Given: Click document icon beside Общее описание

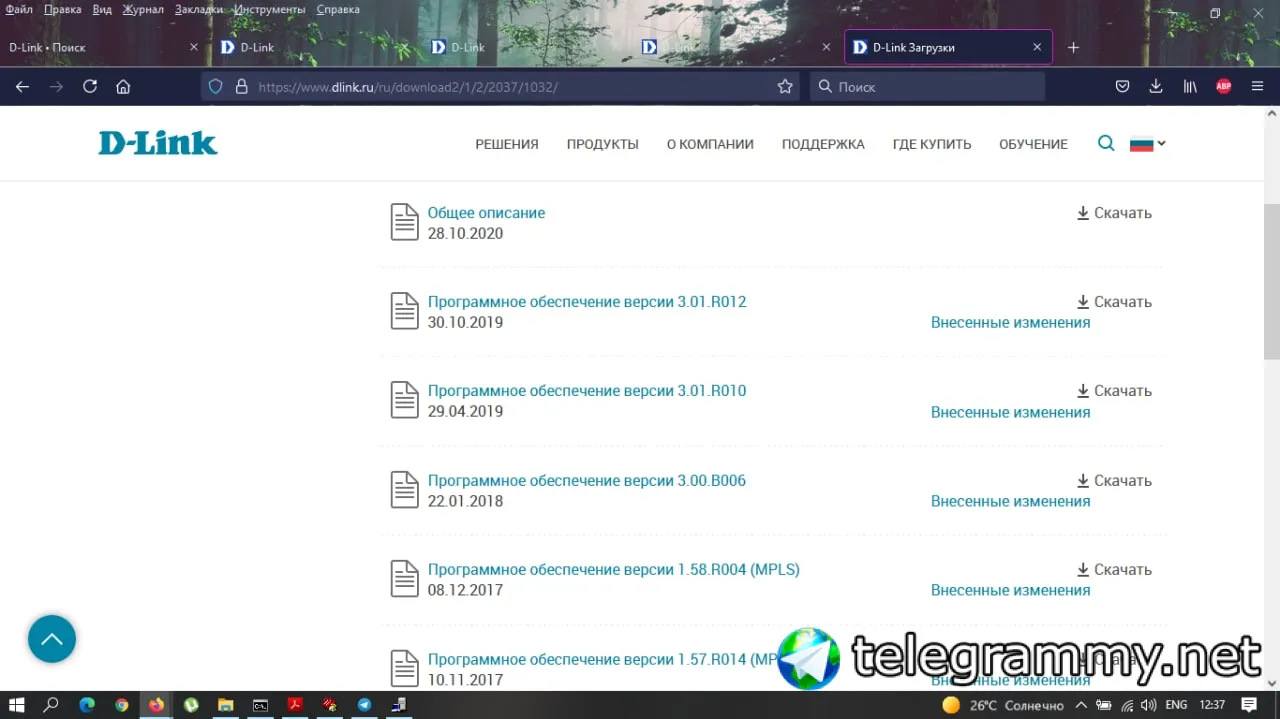Looking at the screenshot, I should 404,222.
